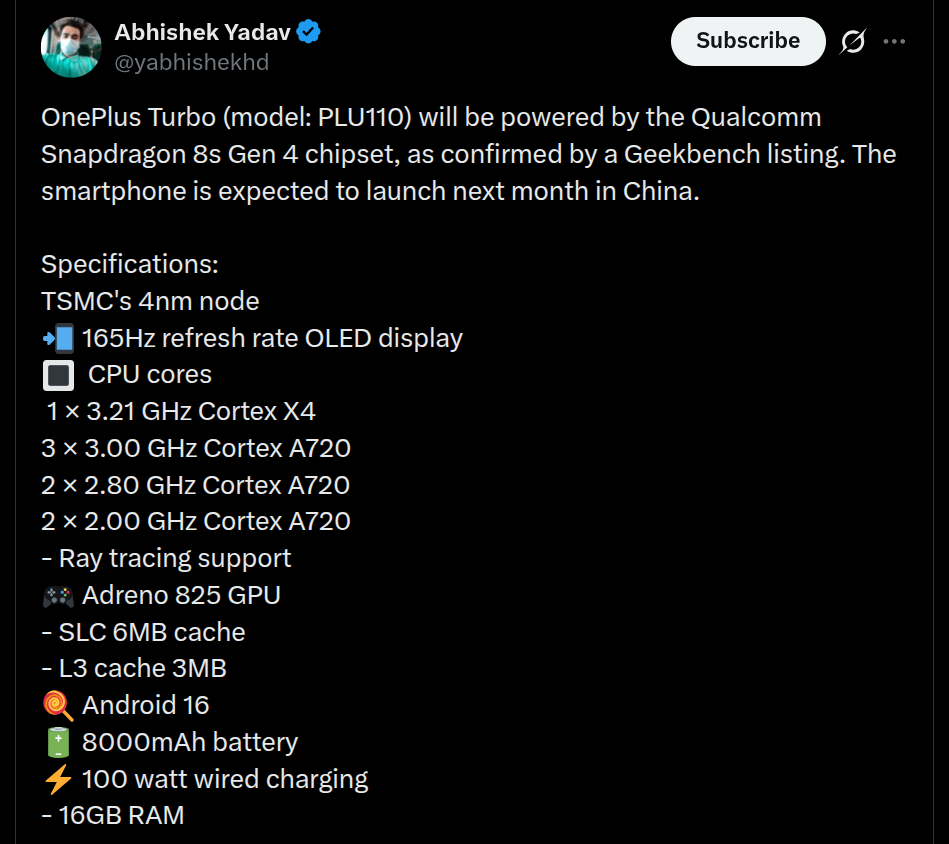Open the Grok explain-post icon
949x844 pixels.
click(853, 41)
